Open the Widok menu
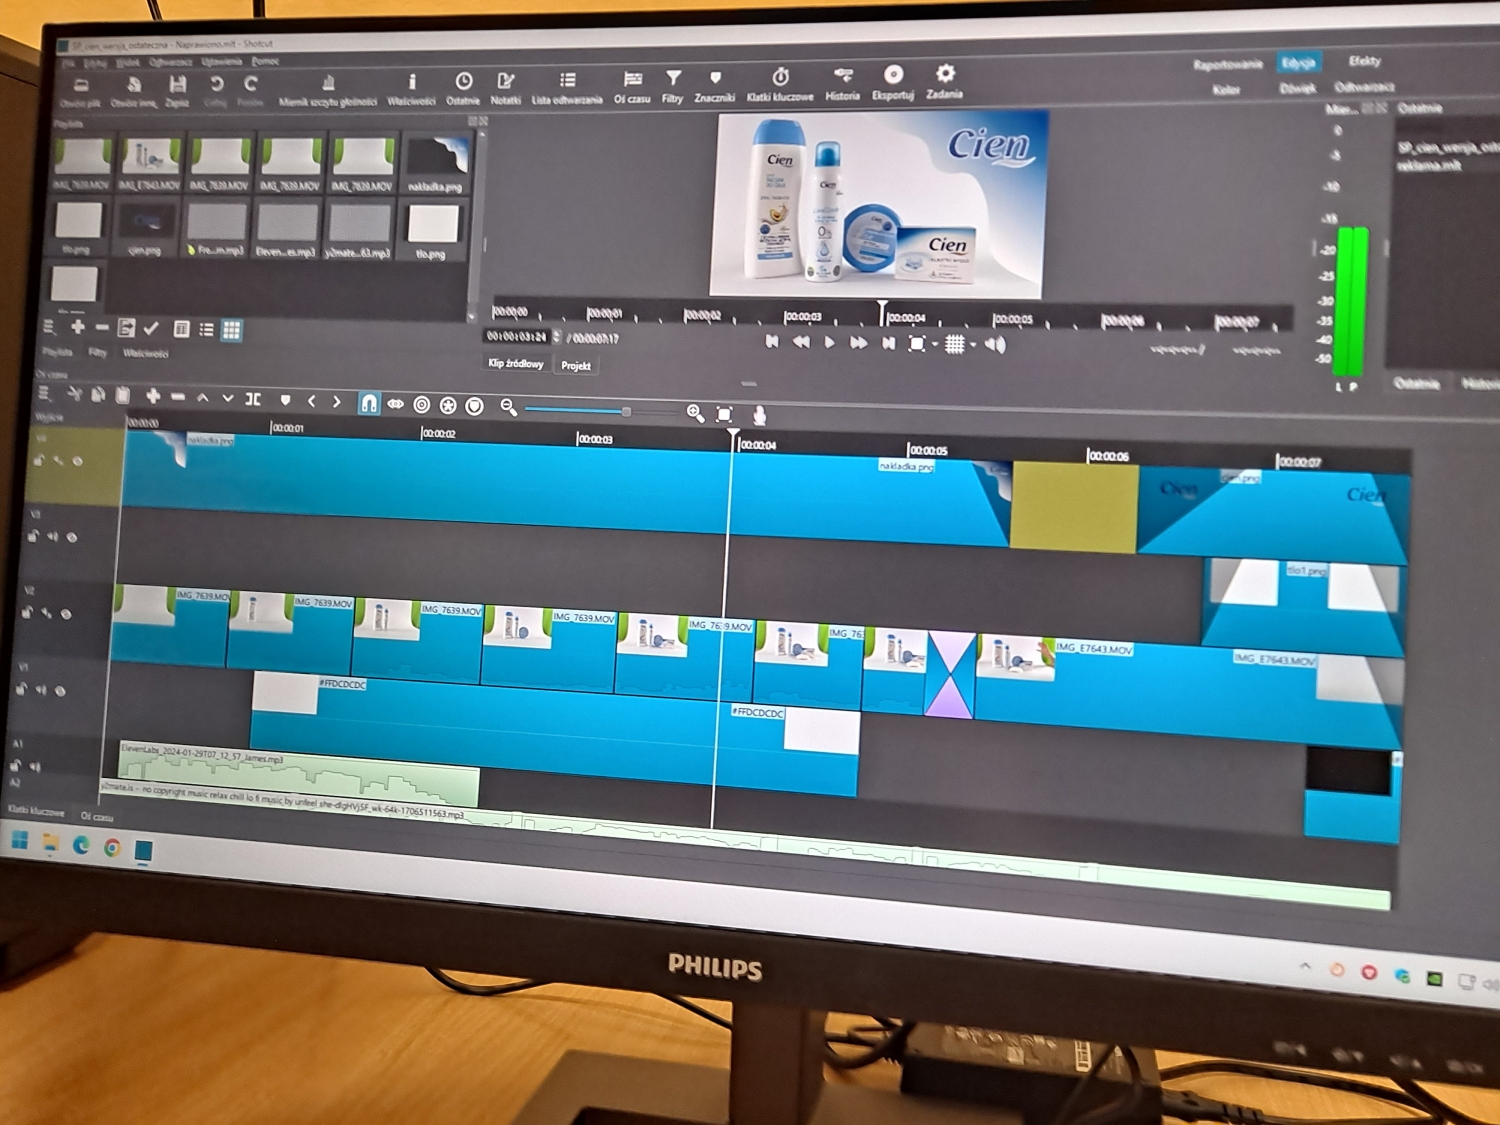 pyautogui.click(x=128, y=62)
